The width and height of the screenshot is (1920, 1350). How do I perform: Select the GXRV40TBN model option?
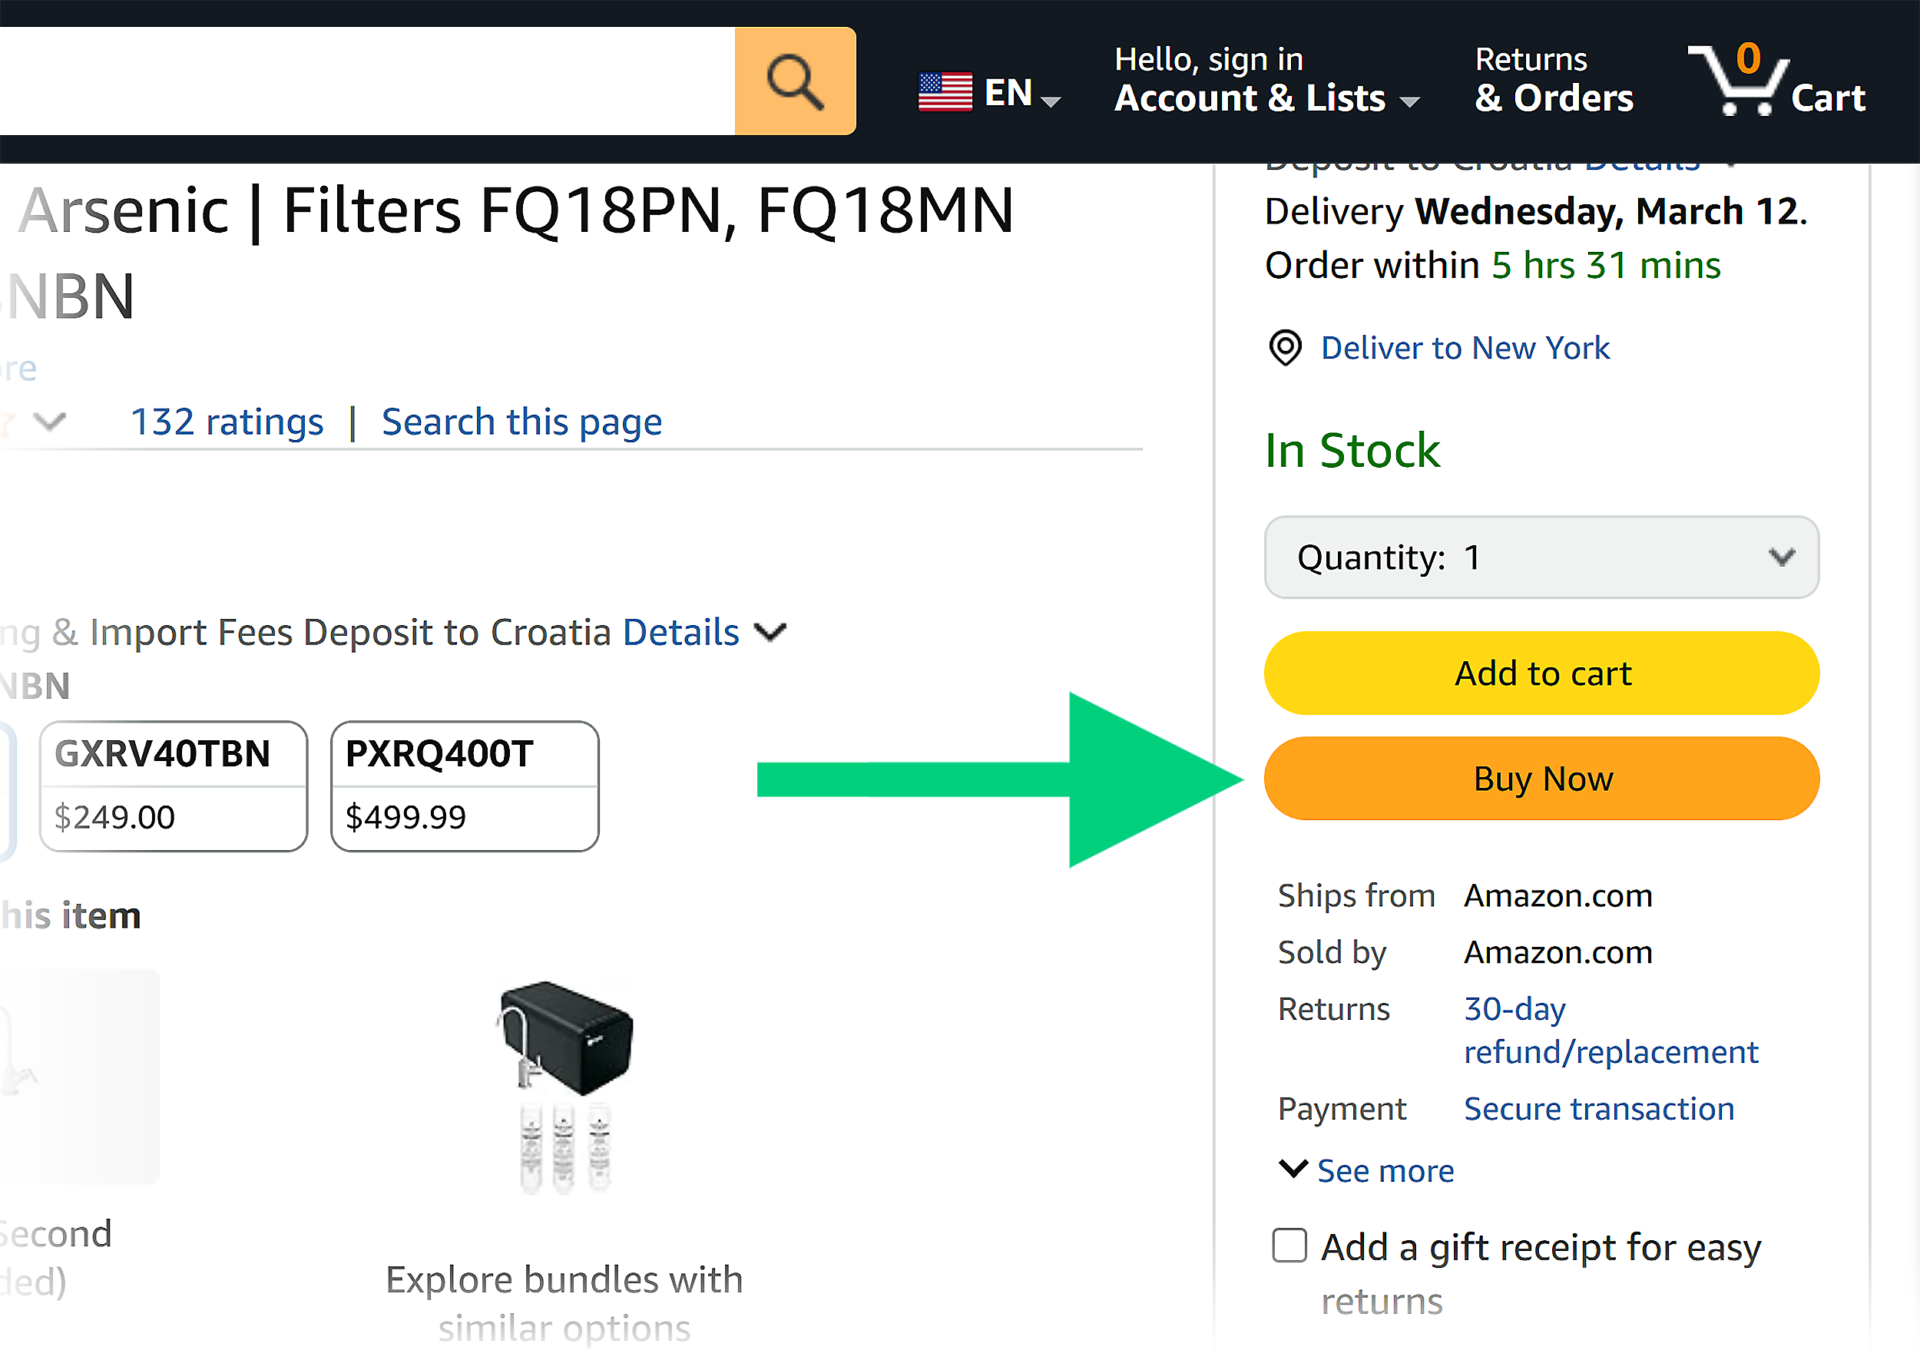coord(173,786)
